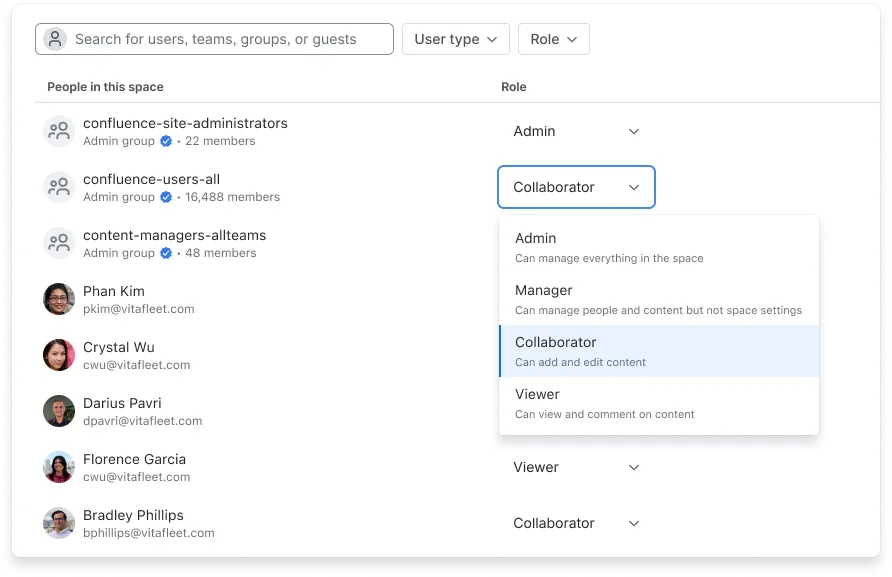
Task: Open Bradley Phillips' Collaborator role dropdown
Action: [x=576, y=524]
